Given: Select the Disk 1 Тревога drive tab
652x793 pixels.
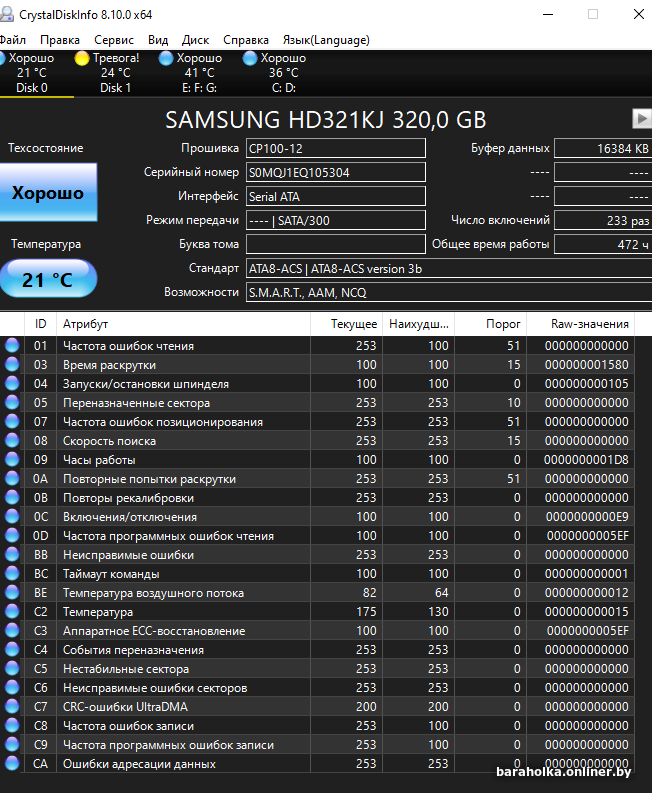Looking at the screenshot, I should pyautogui.click(x=115, y=73).
